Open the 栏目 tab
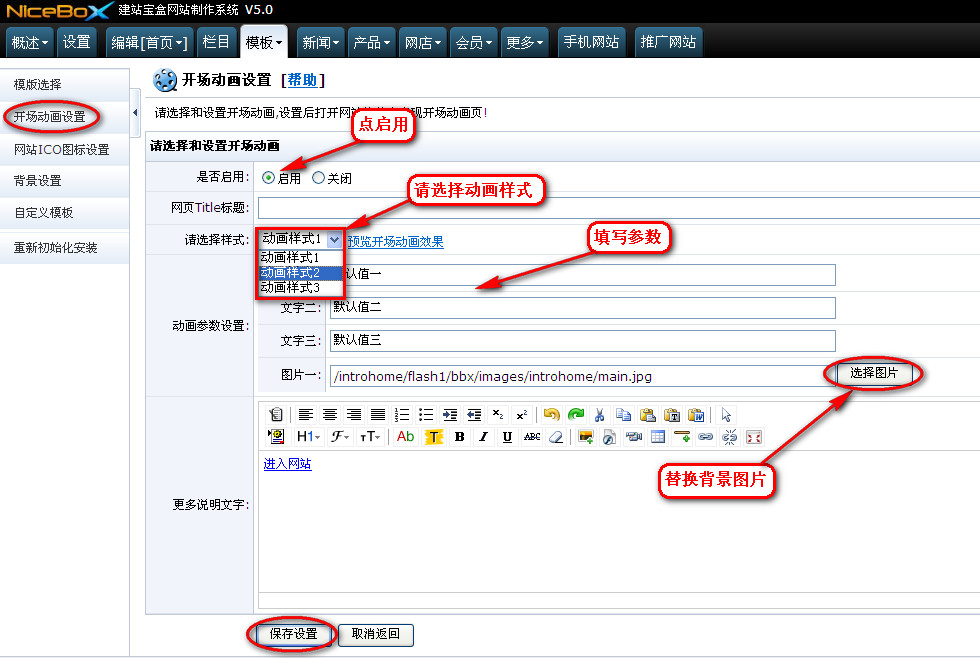This screenshot has width=980, height=658. 216,42
